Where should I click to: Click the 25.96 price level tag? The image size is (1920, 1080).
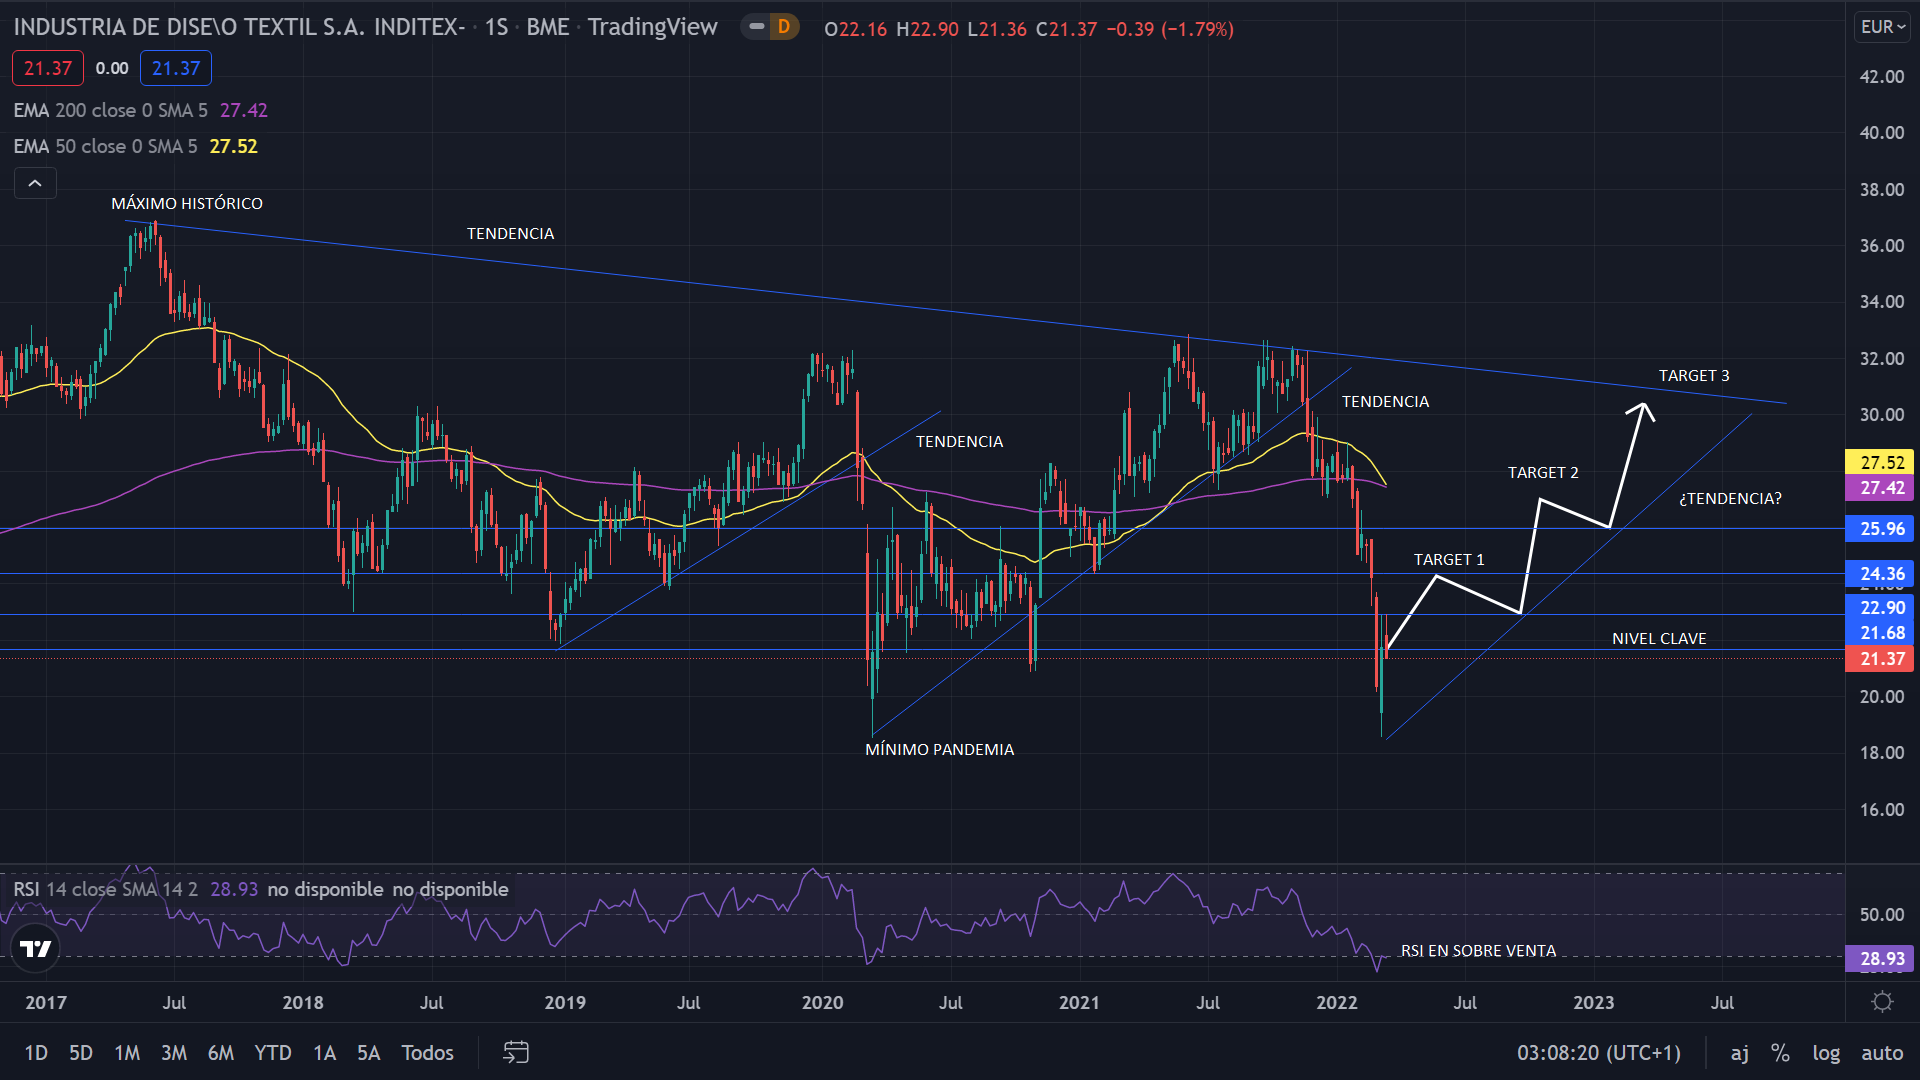coord(1879,528)
